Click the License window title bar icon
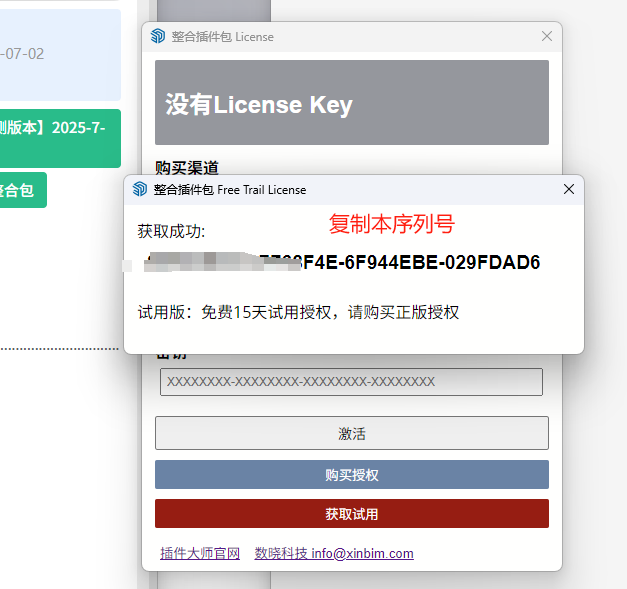 pyautogui.click(x=158, y=37)
